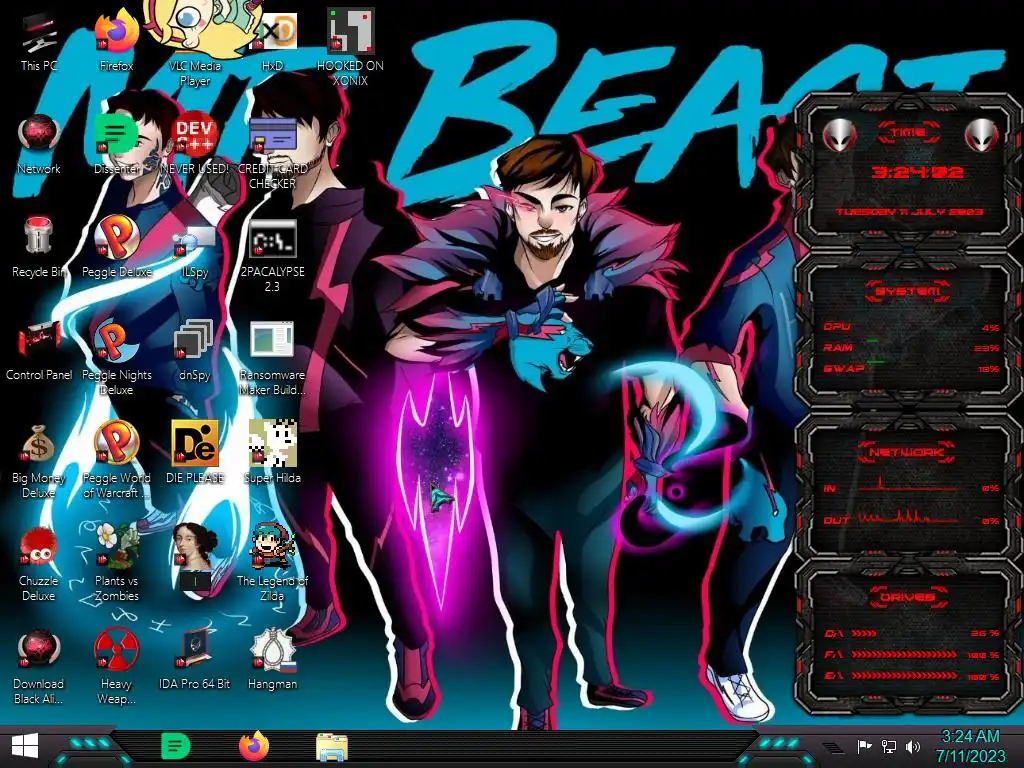Click the RAM usage readout

(x=912, y=348)
